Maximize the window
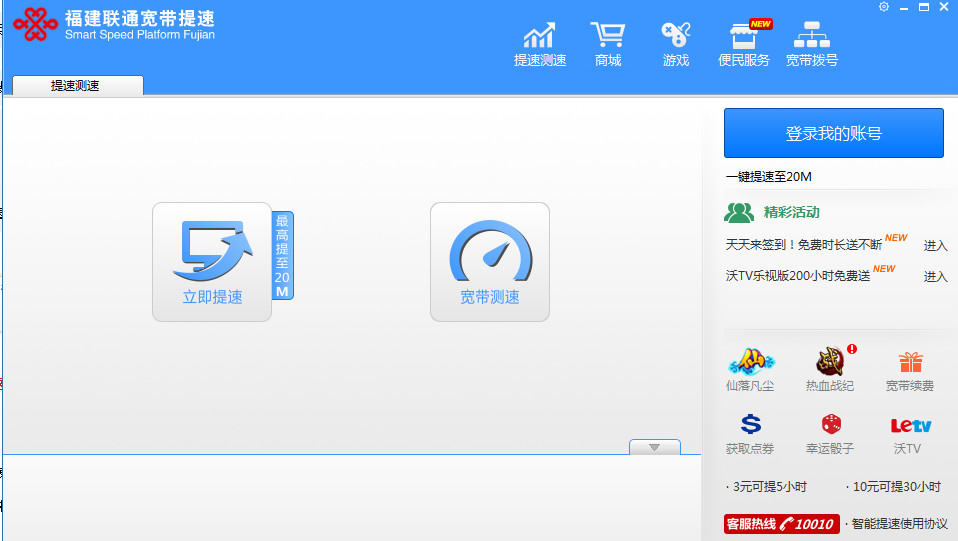Image resolution: width=958 pixels, height=541 pixels. pyautogui.click(x=924, y=7)
